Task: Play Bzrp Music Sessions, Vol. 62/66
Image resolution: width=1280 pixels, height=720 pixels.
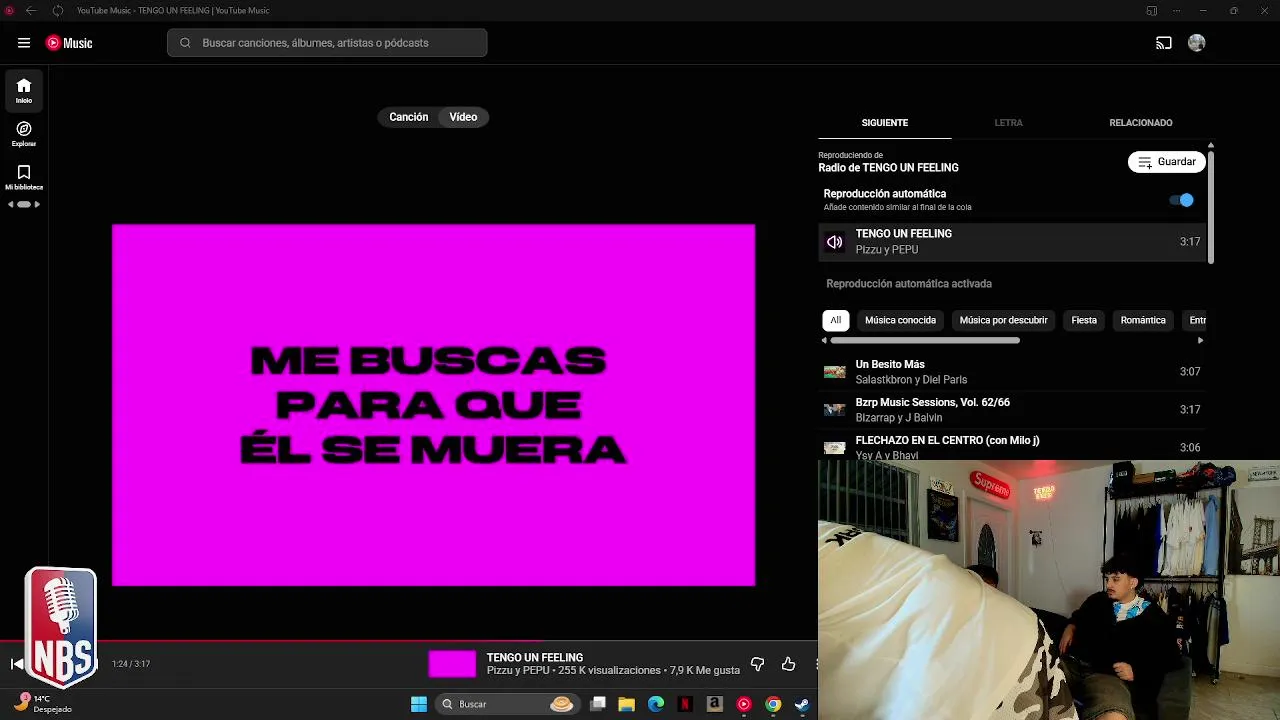Action: point(1012,410)
